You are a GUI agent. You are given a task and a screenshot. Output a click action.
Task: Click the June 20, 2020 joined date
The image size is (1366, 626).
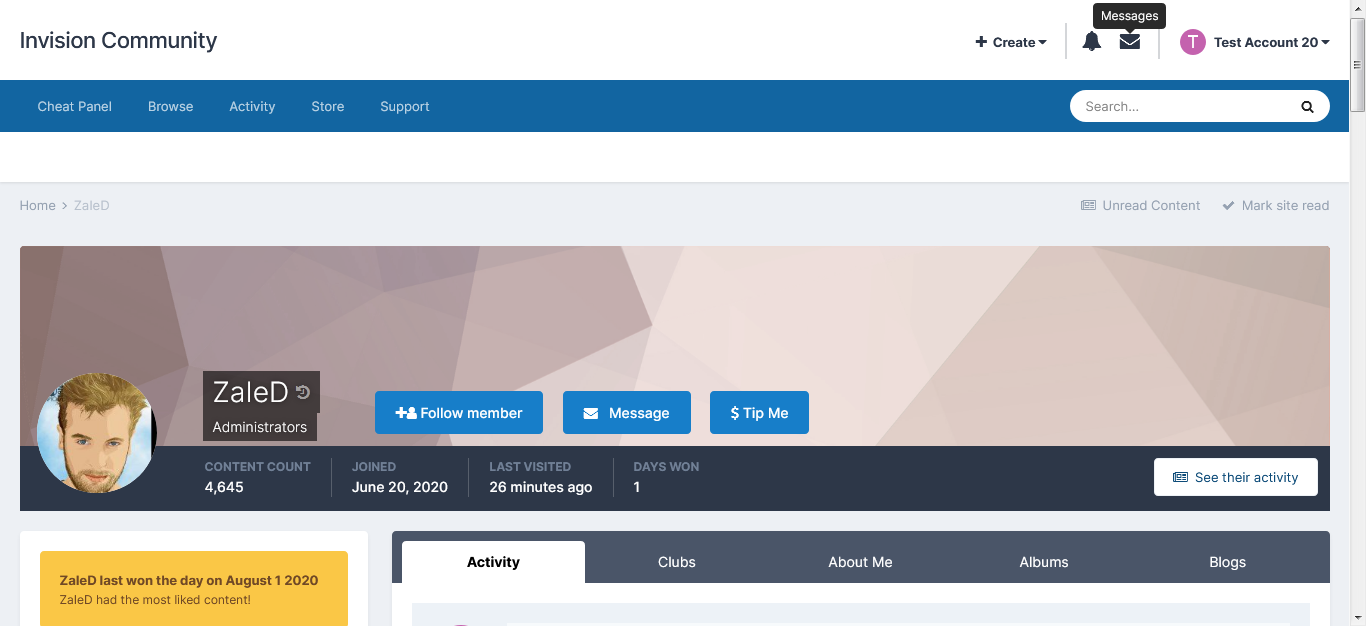[x=400, y=487]
